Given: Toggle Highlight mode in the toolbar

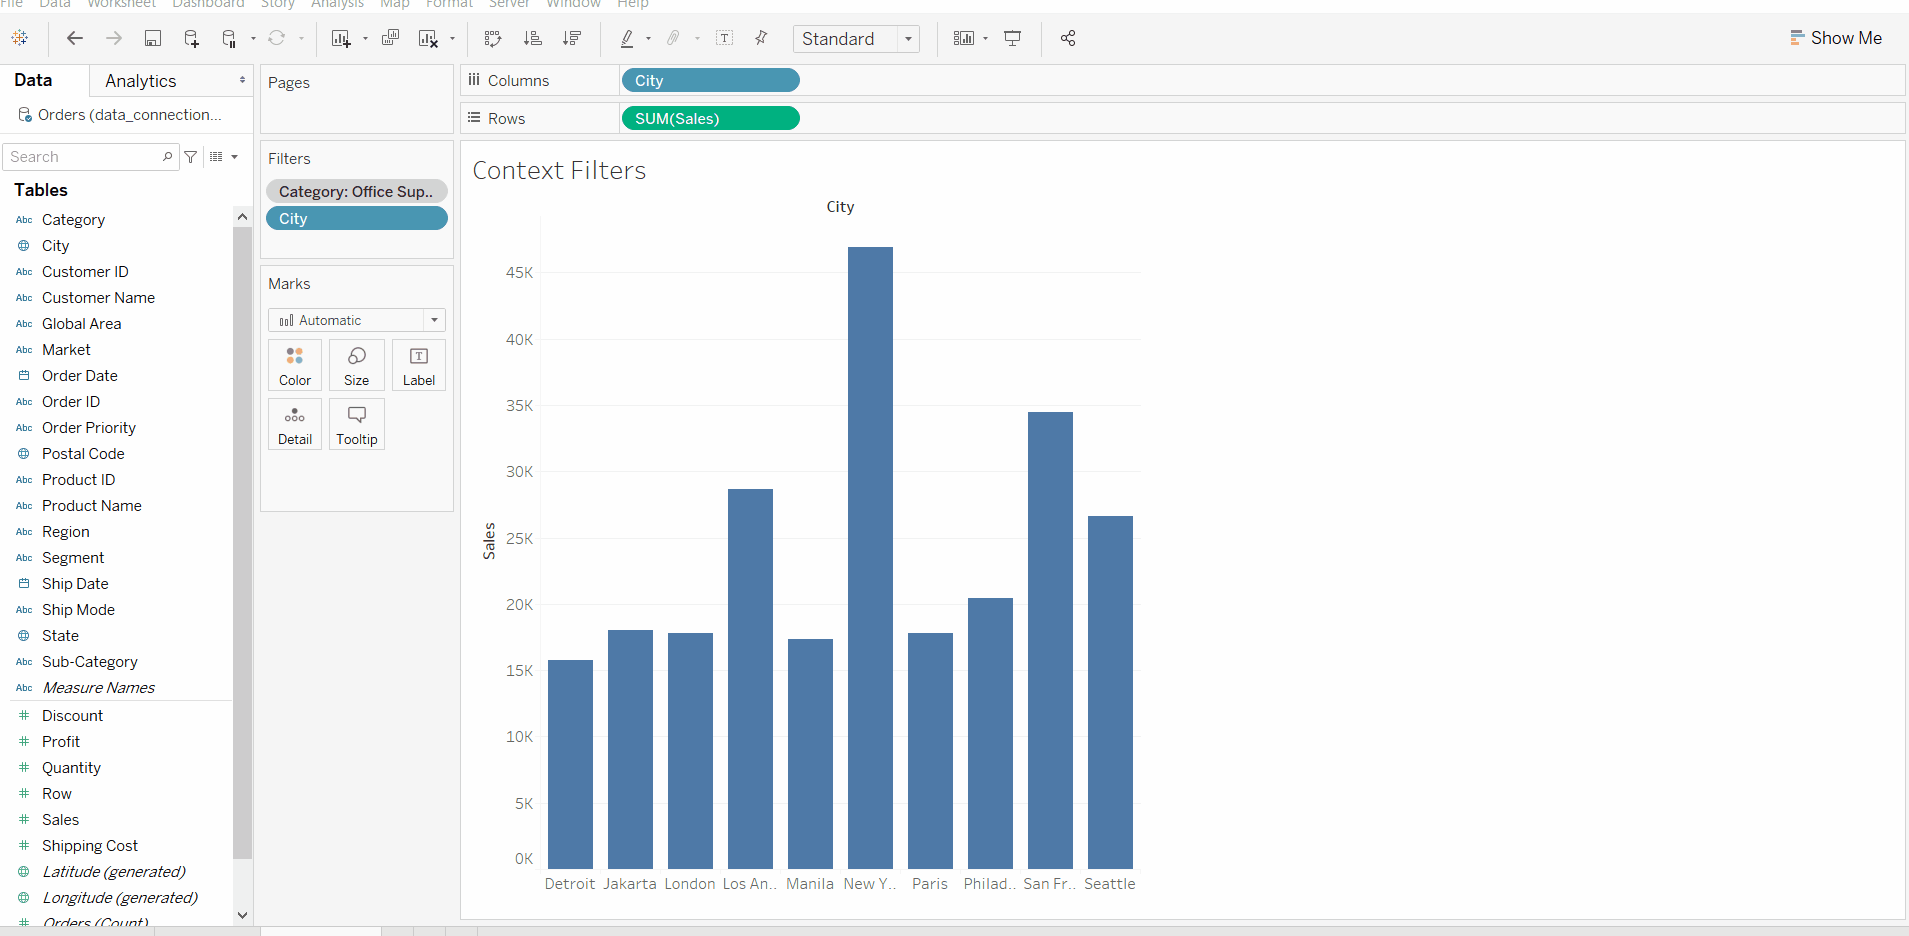Looking at the screenshot, I should pyautogui.click(x=629, y=38).
